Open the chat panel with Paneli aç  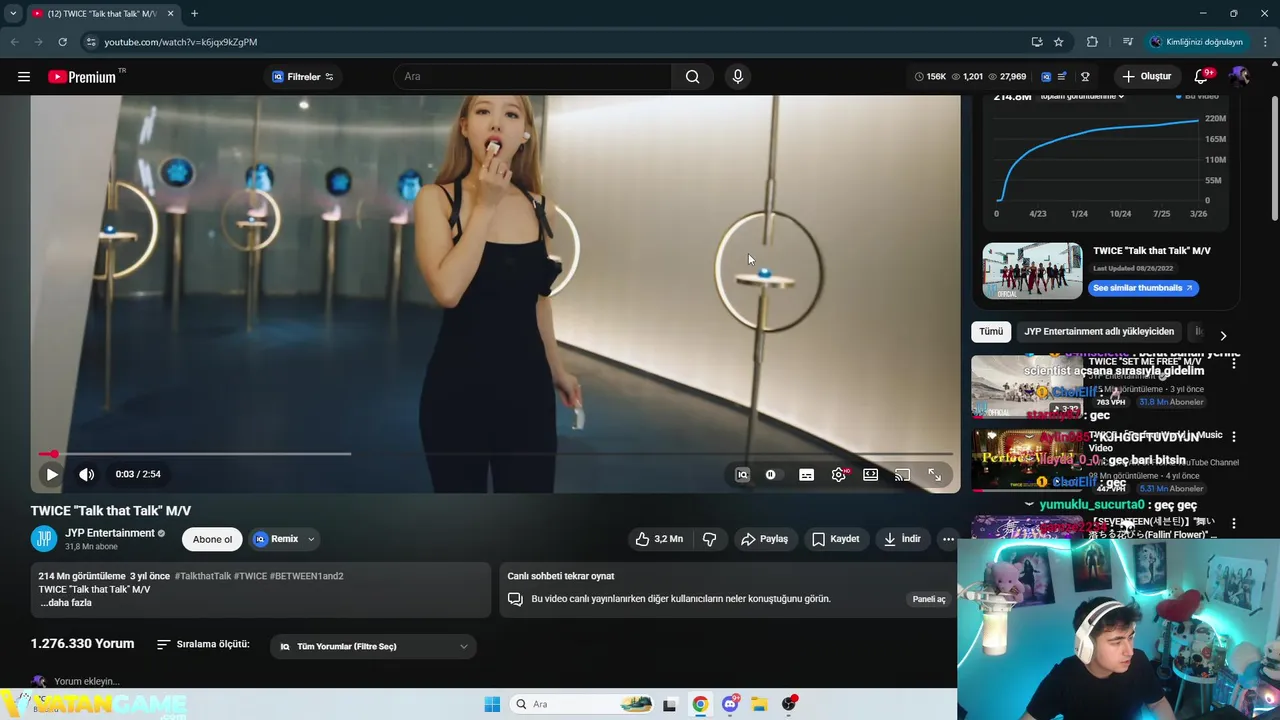[929, 599]
